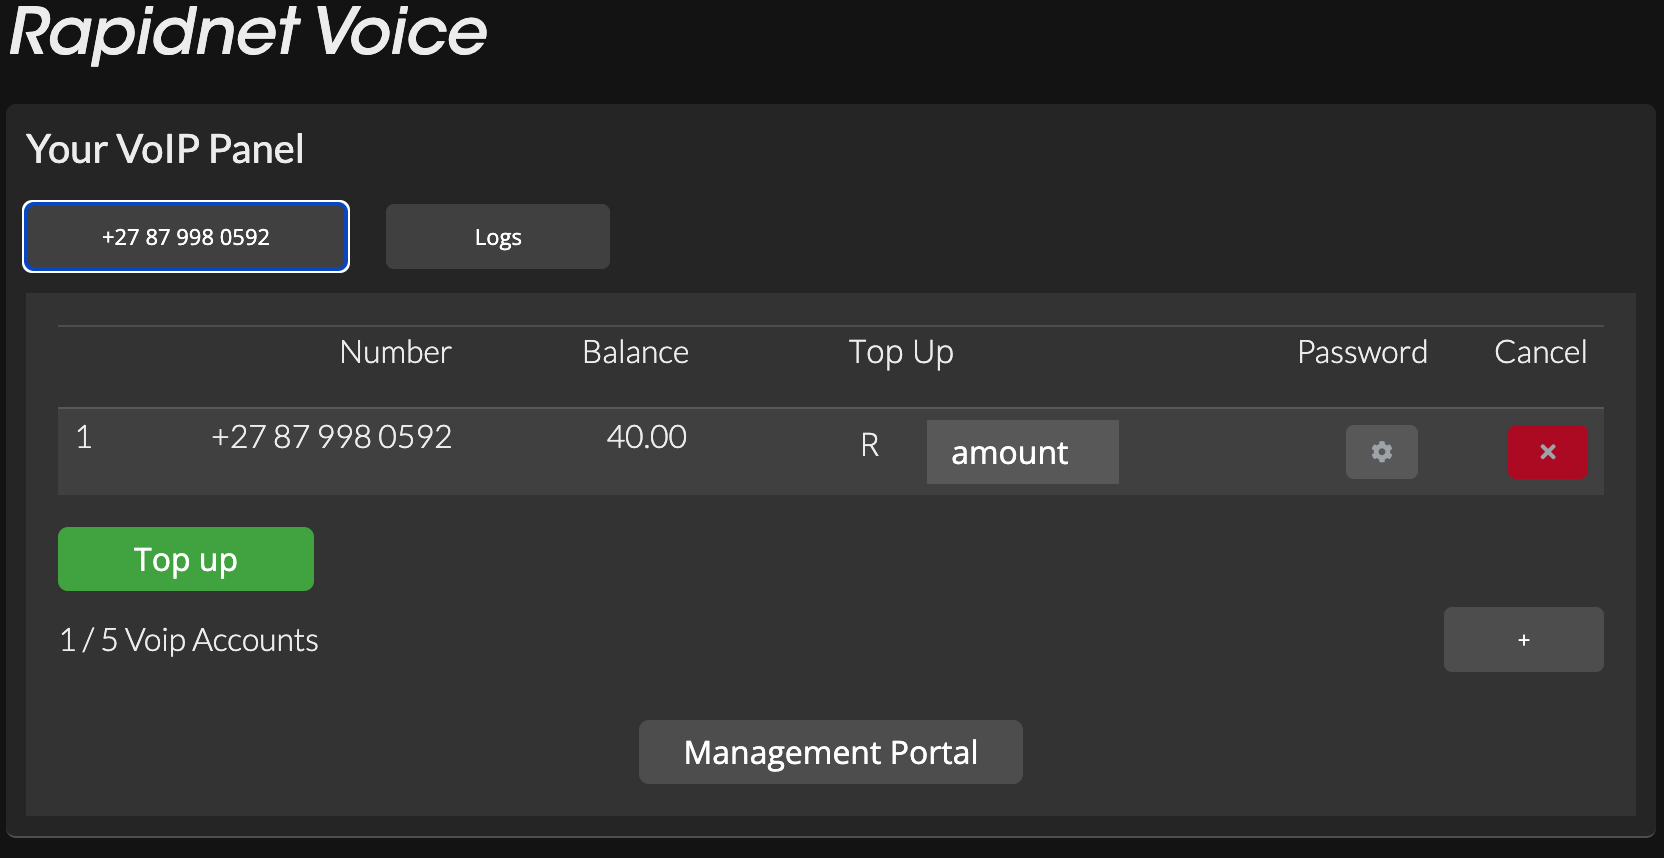The width and height of the screenshot is (1664, 858).
Task: Open password settings gear icon
Action: click(x=1381, y=452)
